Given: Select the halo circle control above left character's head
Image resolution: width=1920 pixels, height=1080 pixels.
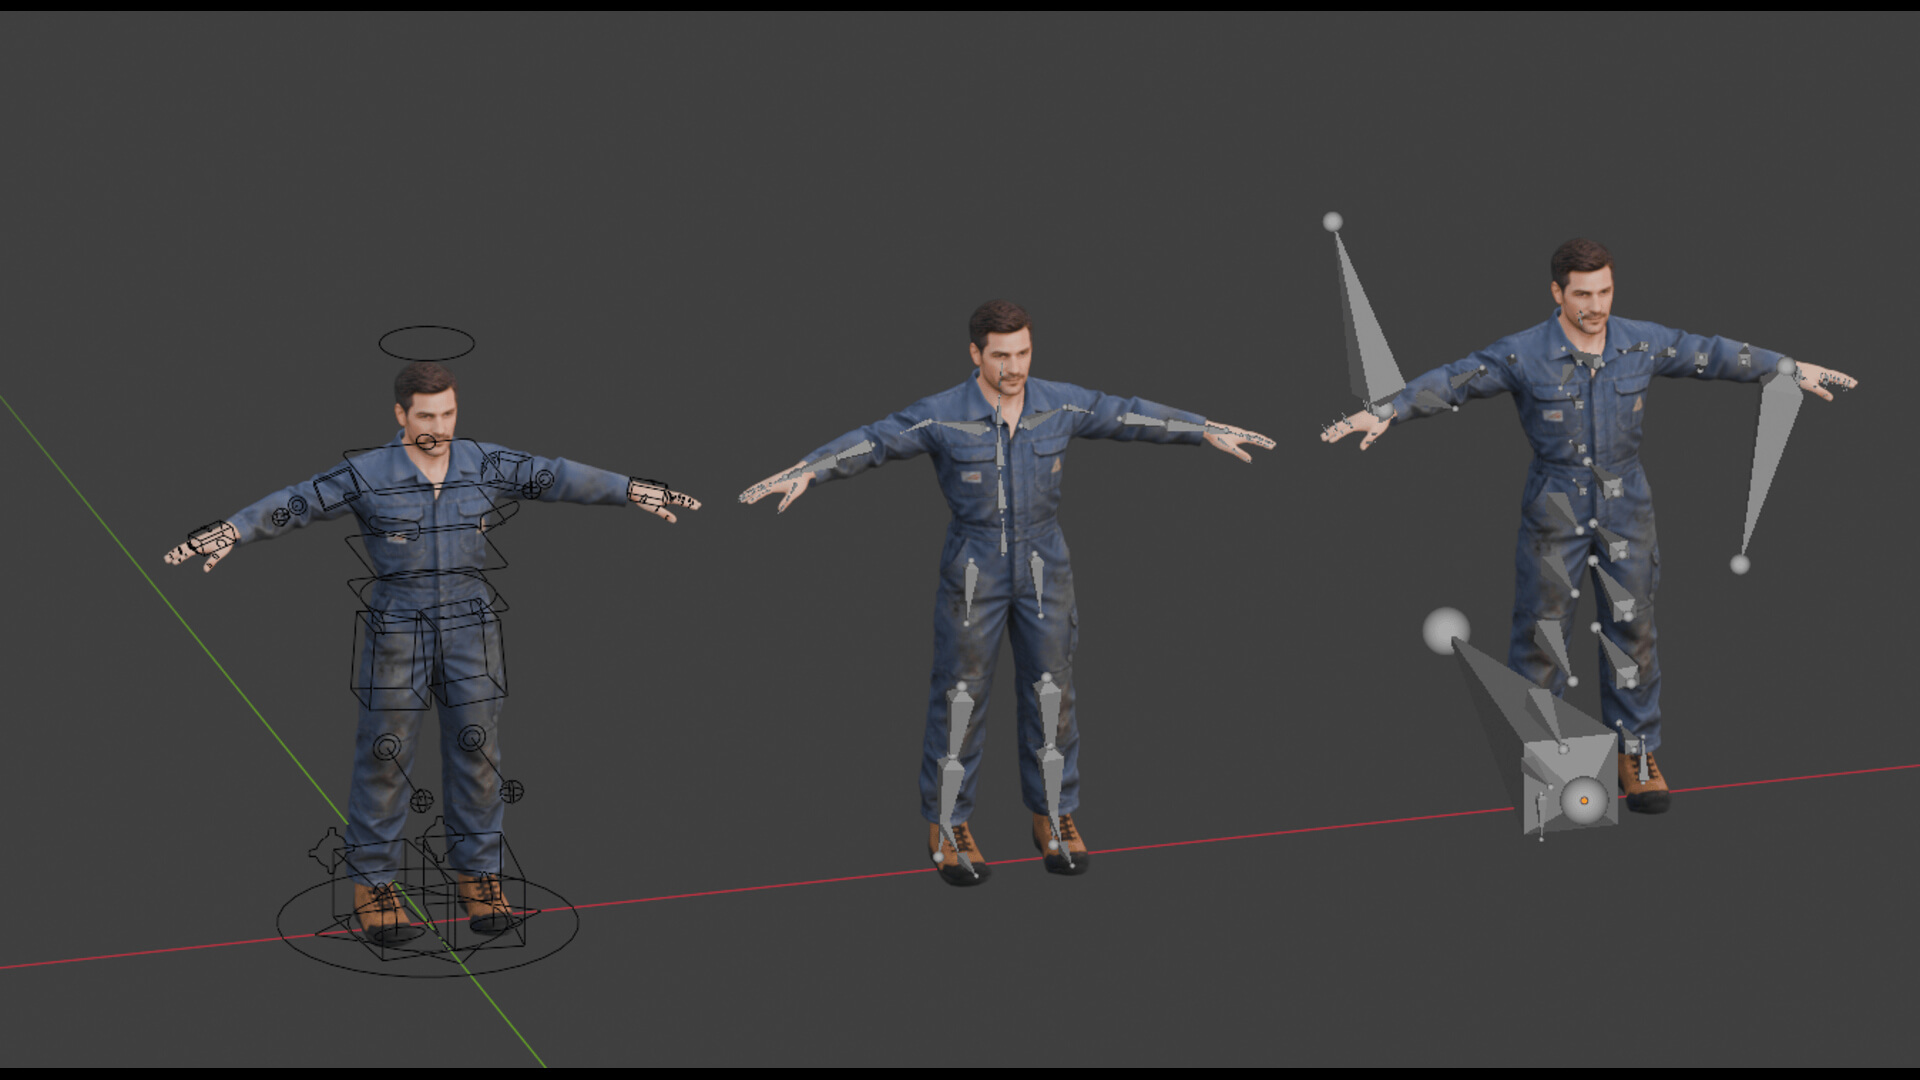Looking at the screenshot, I should [x=426, y=343].
